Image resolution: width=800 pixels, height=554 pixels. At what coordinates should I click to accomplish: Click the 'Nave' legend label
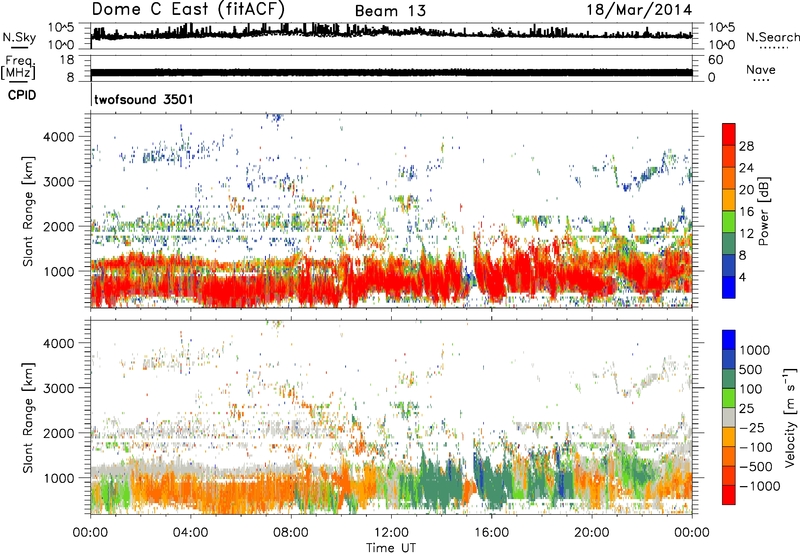(761, 69)
